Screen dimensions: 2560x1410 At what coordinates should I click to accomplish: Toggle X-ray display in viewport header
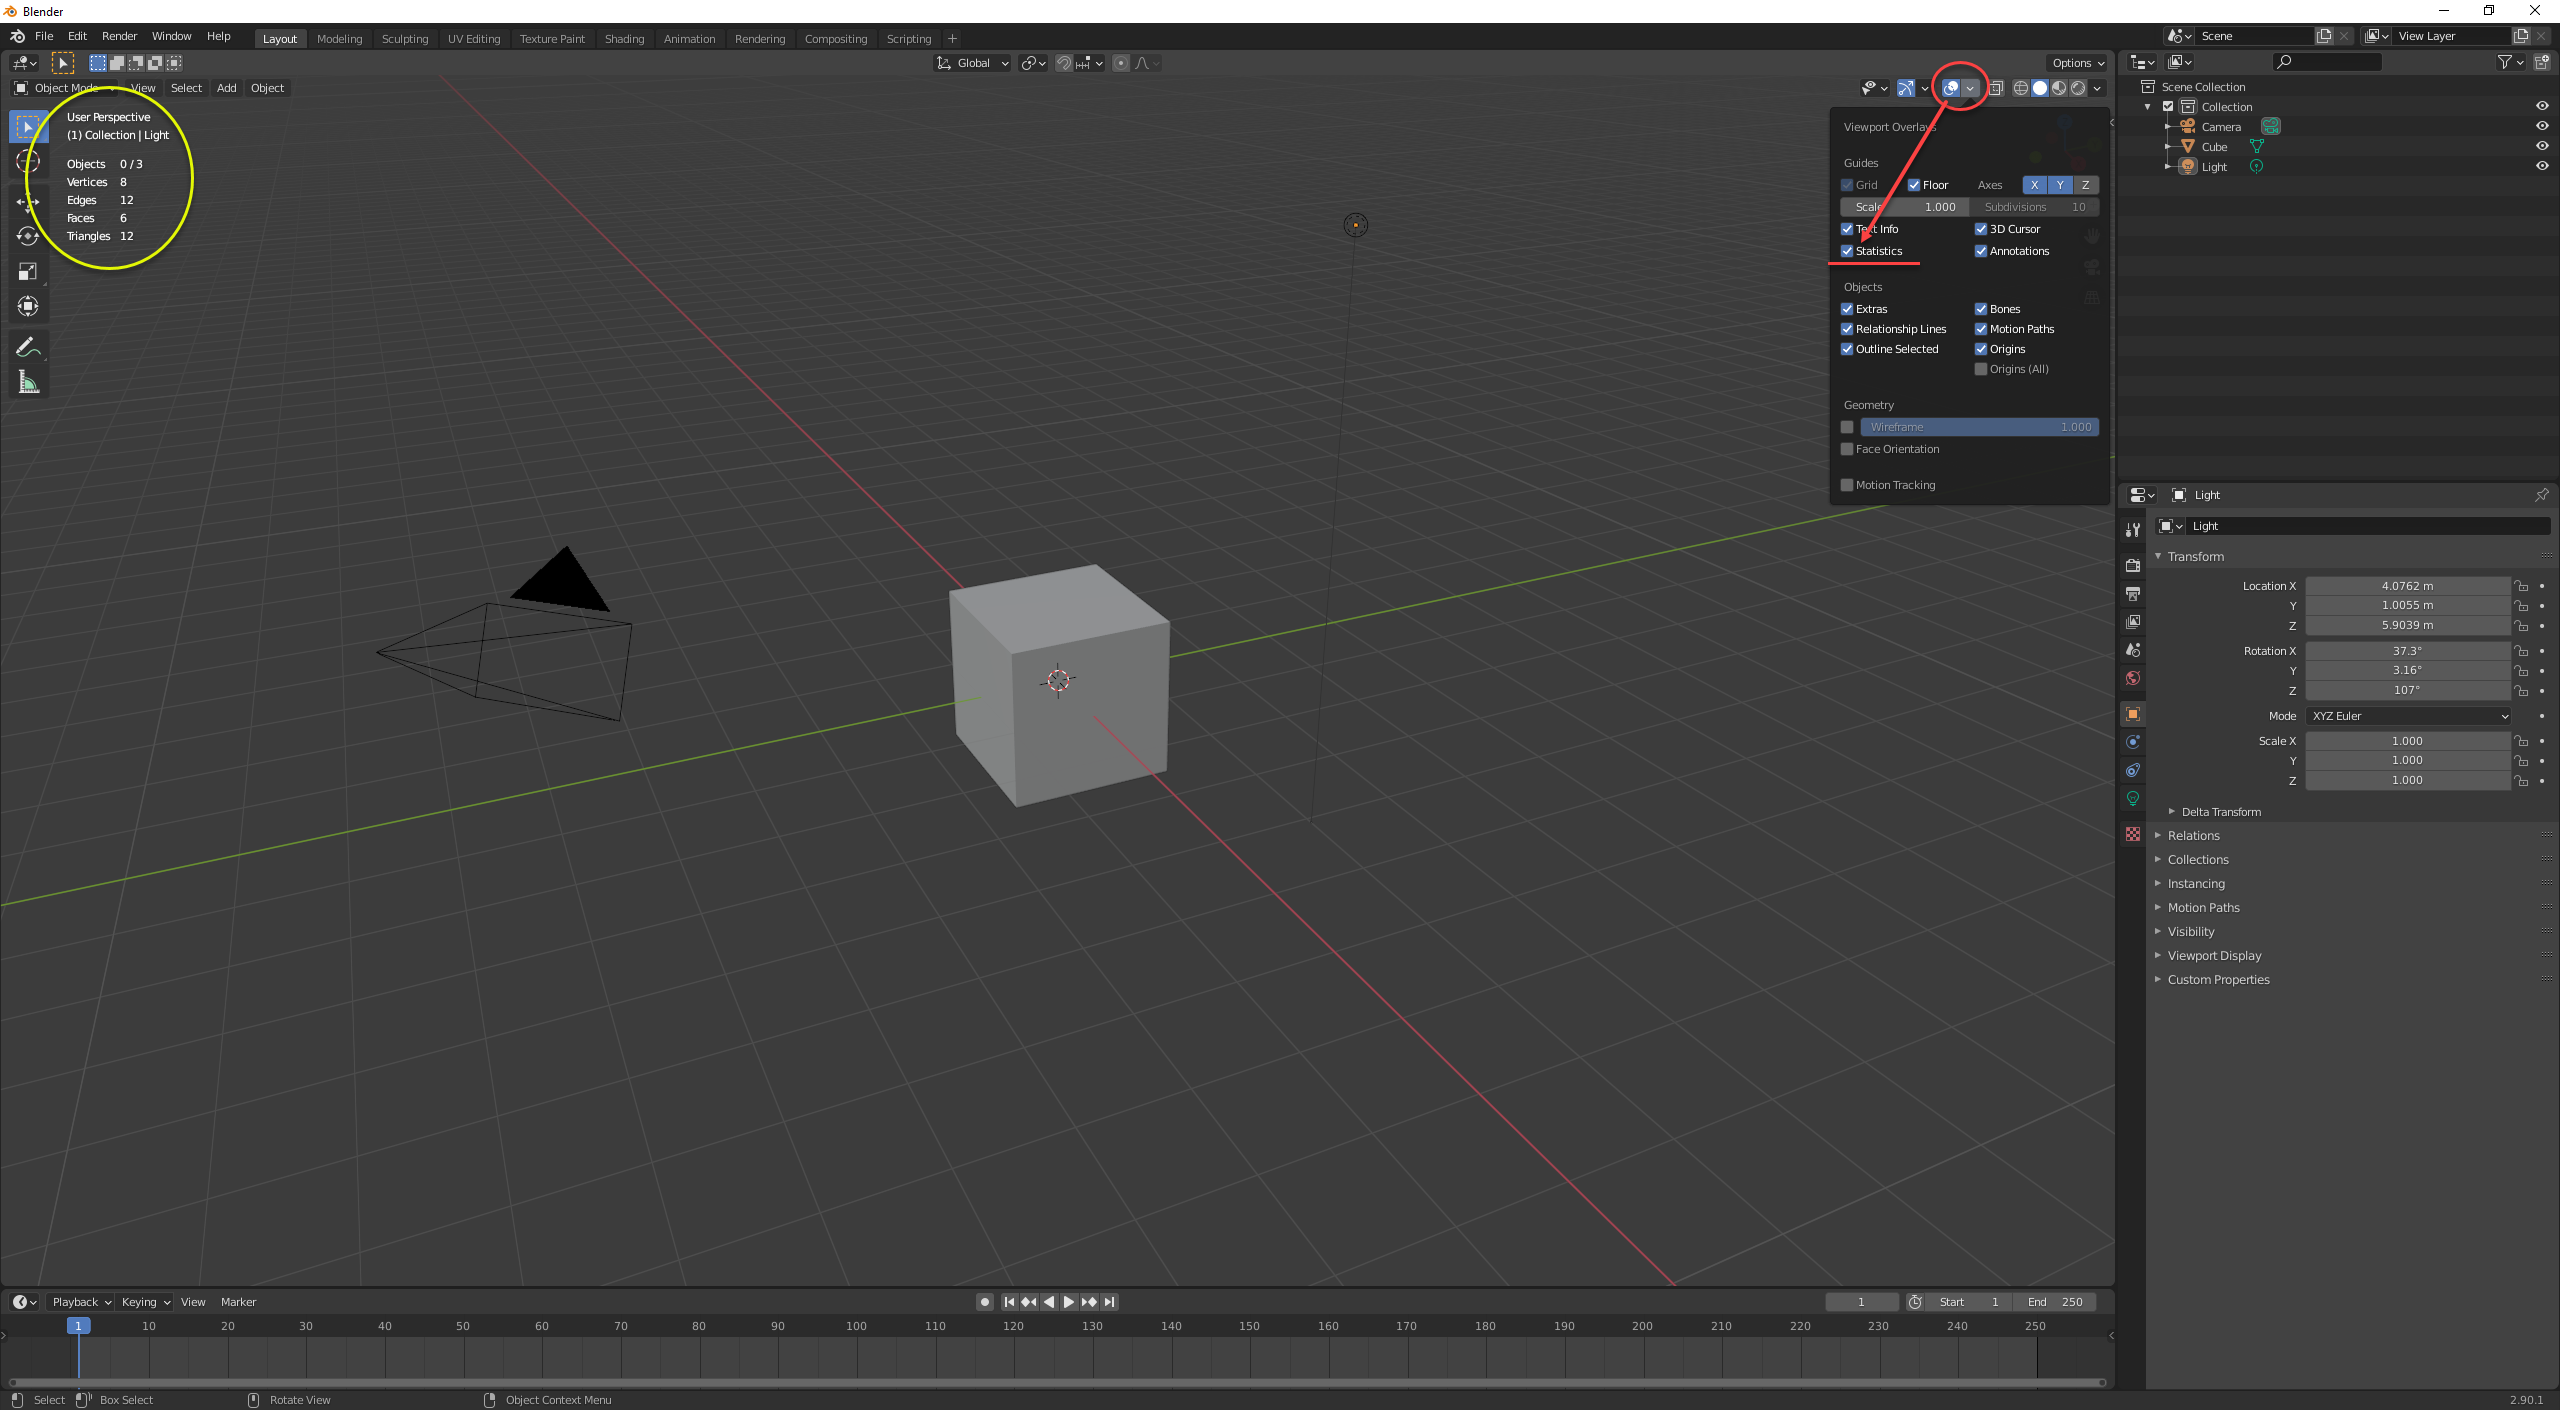1995,88
